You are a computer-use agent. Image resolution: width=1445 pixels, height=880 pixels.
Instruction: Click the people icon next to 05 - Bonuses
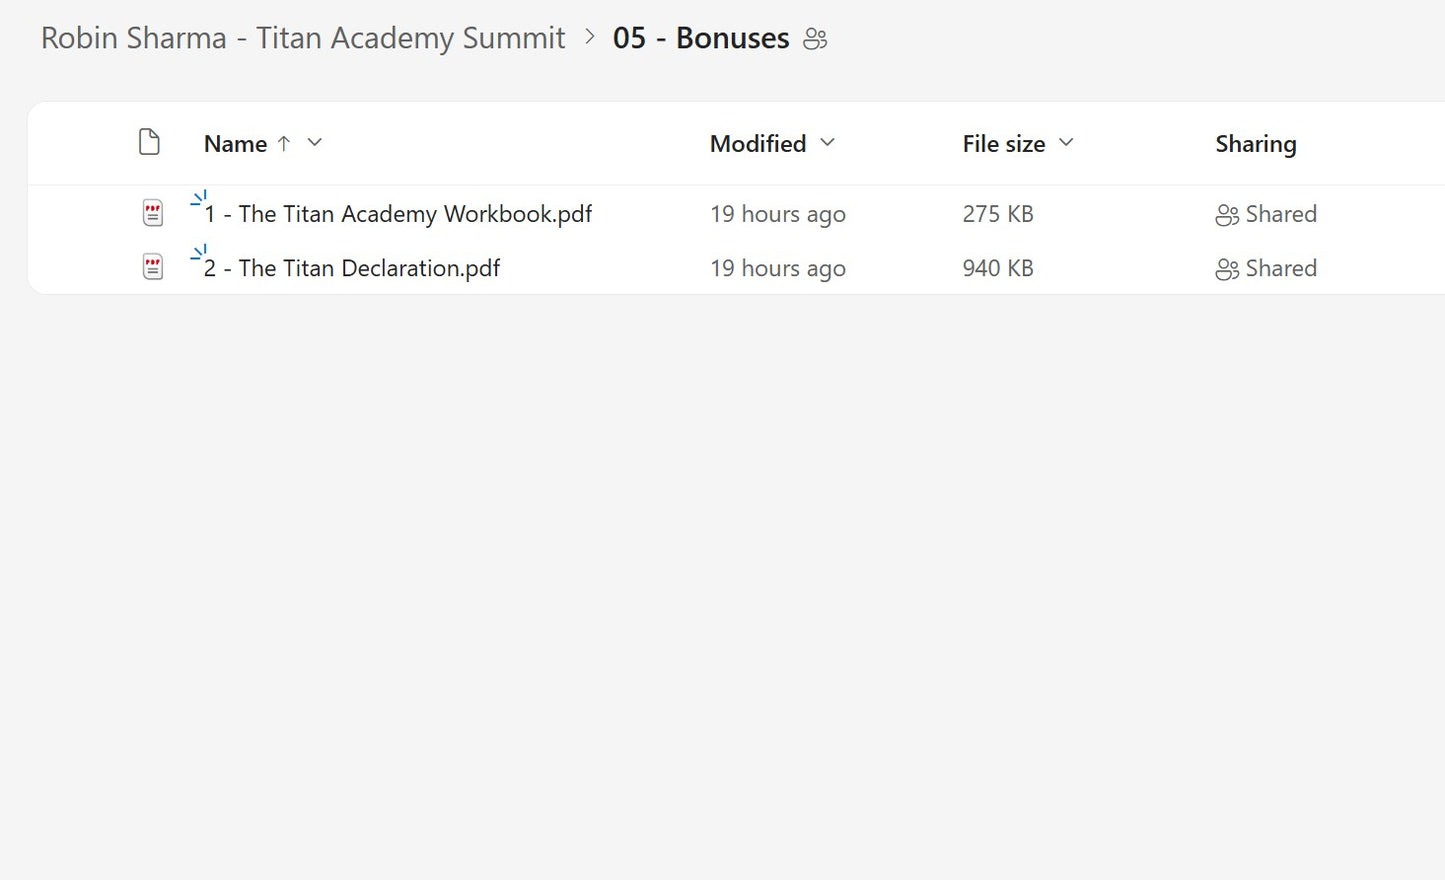(815, 38)
